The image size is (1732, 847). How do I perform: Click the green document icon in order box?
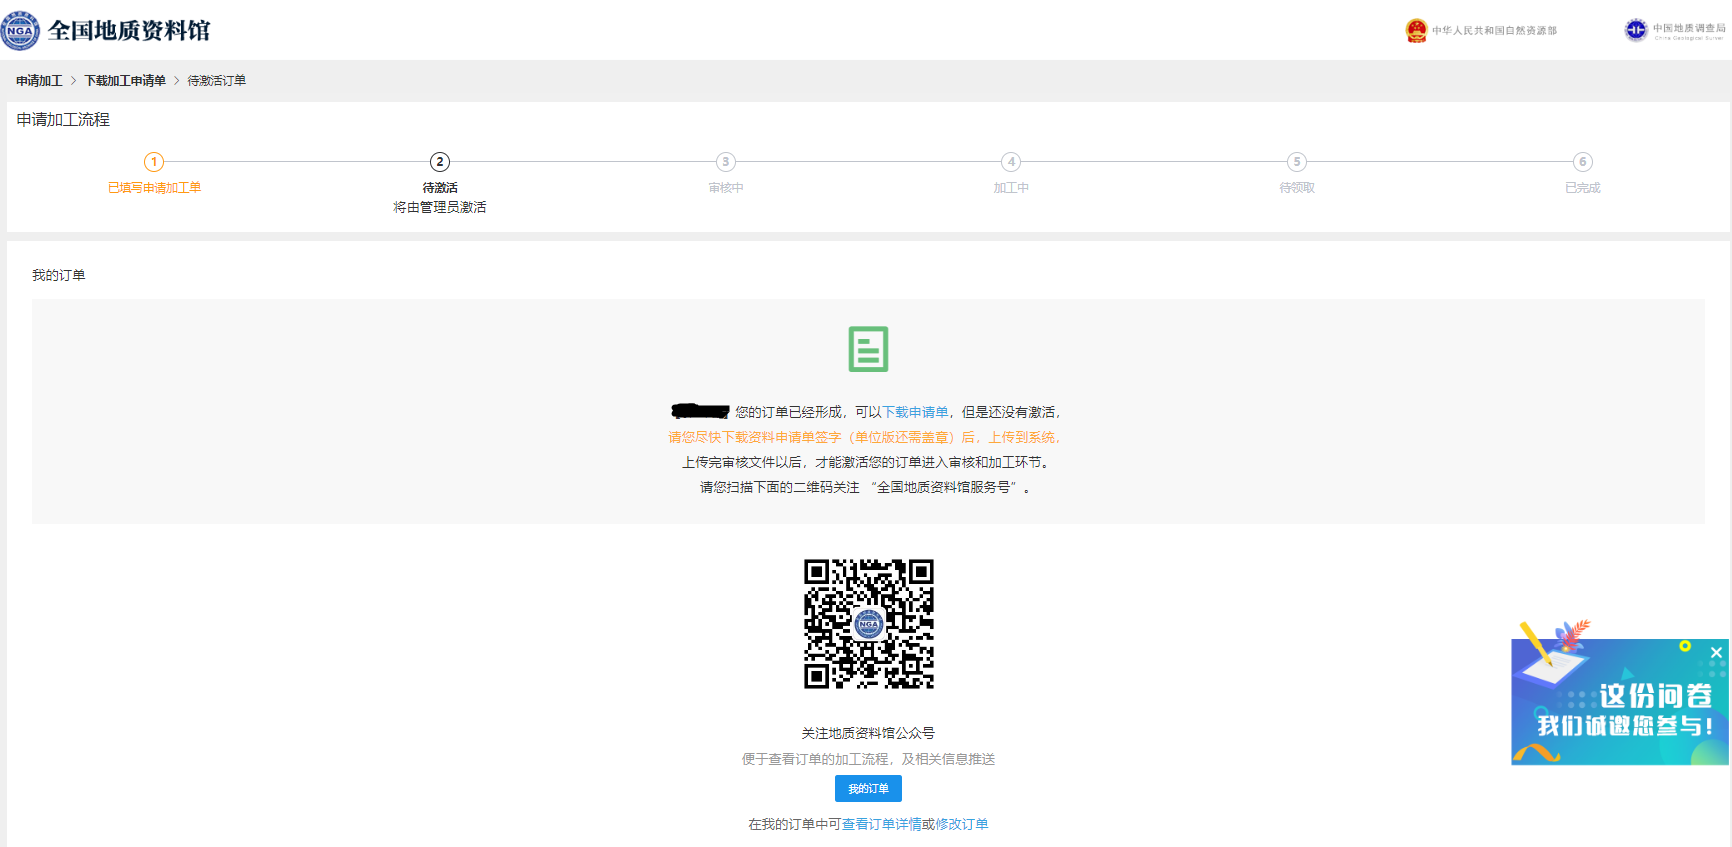868,349
